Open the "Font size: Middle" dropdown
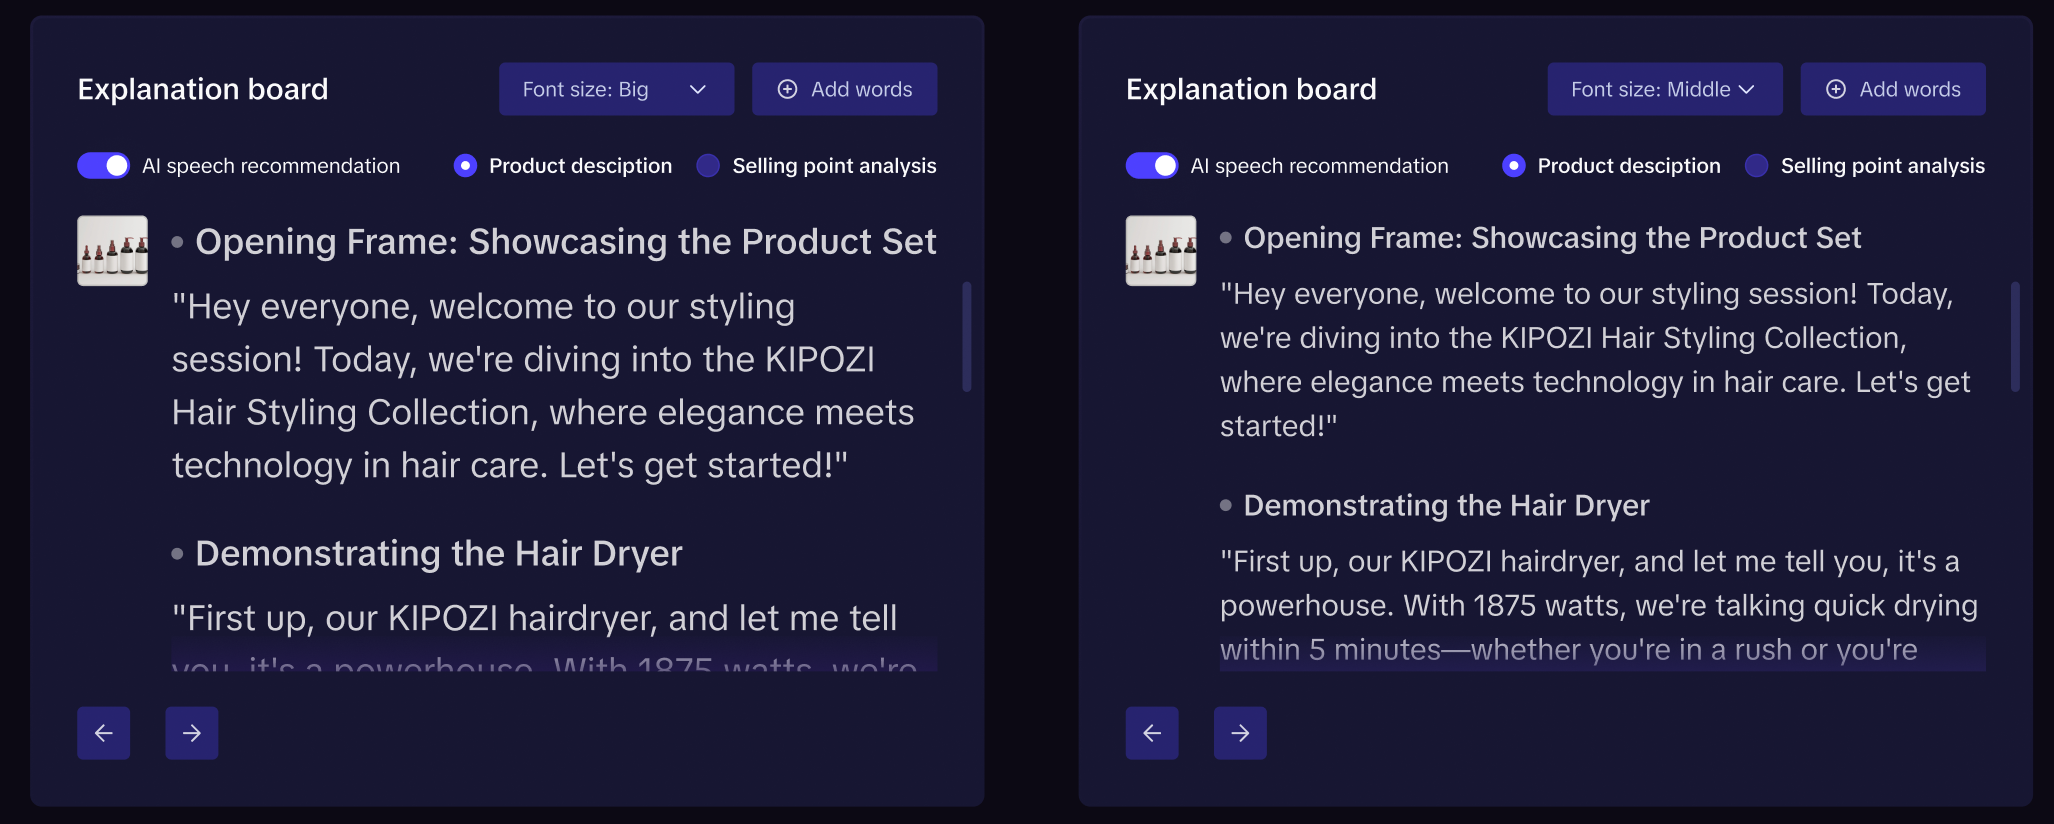Viewport: 2054px width, 824px height. [1665, 89]
